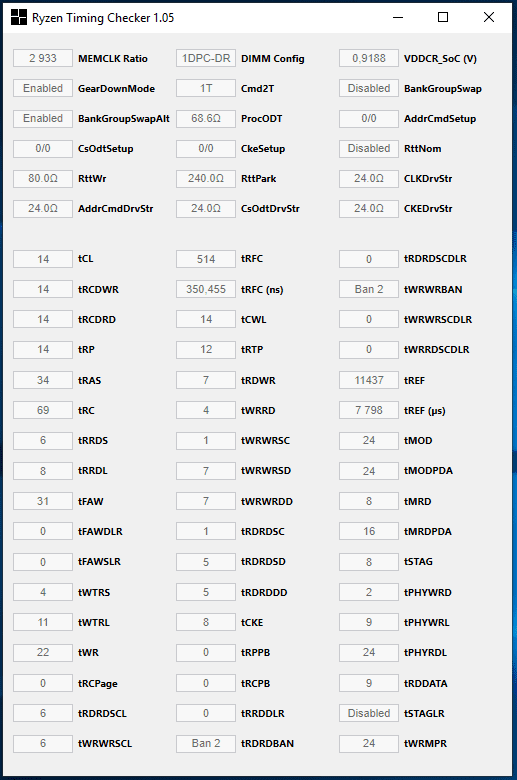Click the CsOdtDrvStr value field
The height and width of the screenshot is (780, 517).
206,208
